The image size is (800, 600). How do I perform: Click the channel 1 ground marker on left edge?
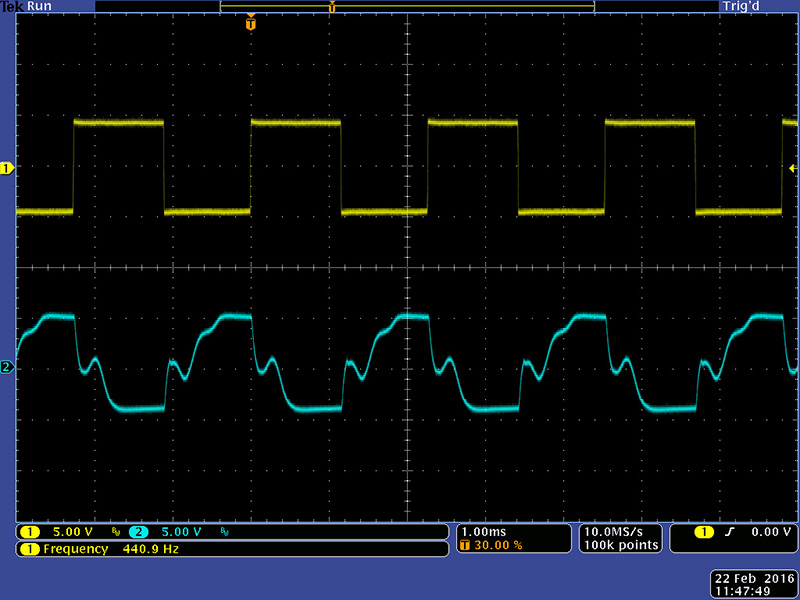coord(7,169)
